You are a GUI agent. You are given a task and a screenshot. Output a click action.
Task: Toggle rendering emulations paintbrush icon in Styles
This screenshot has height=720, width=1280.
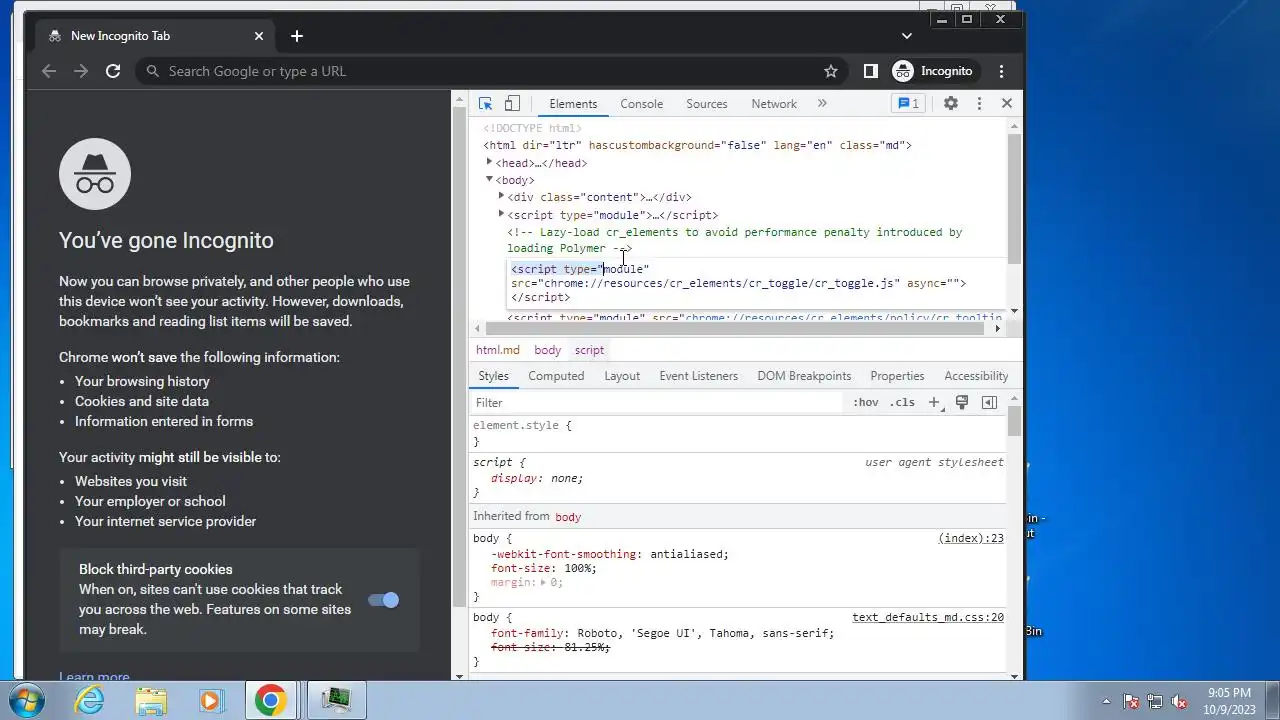click(x=962, y=402)
